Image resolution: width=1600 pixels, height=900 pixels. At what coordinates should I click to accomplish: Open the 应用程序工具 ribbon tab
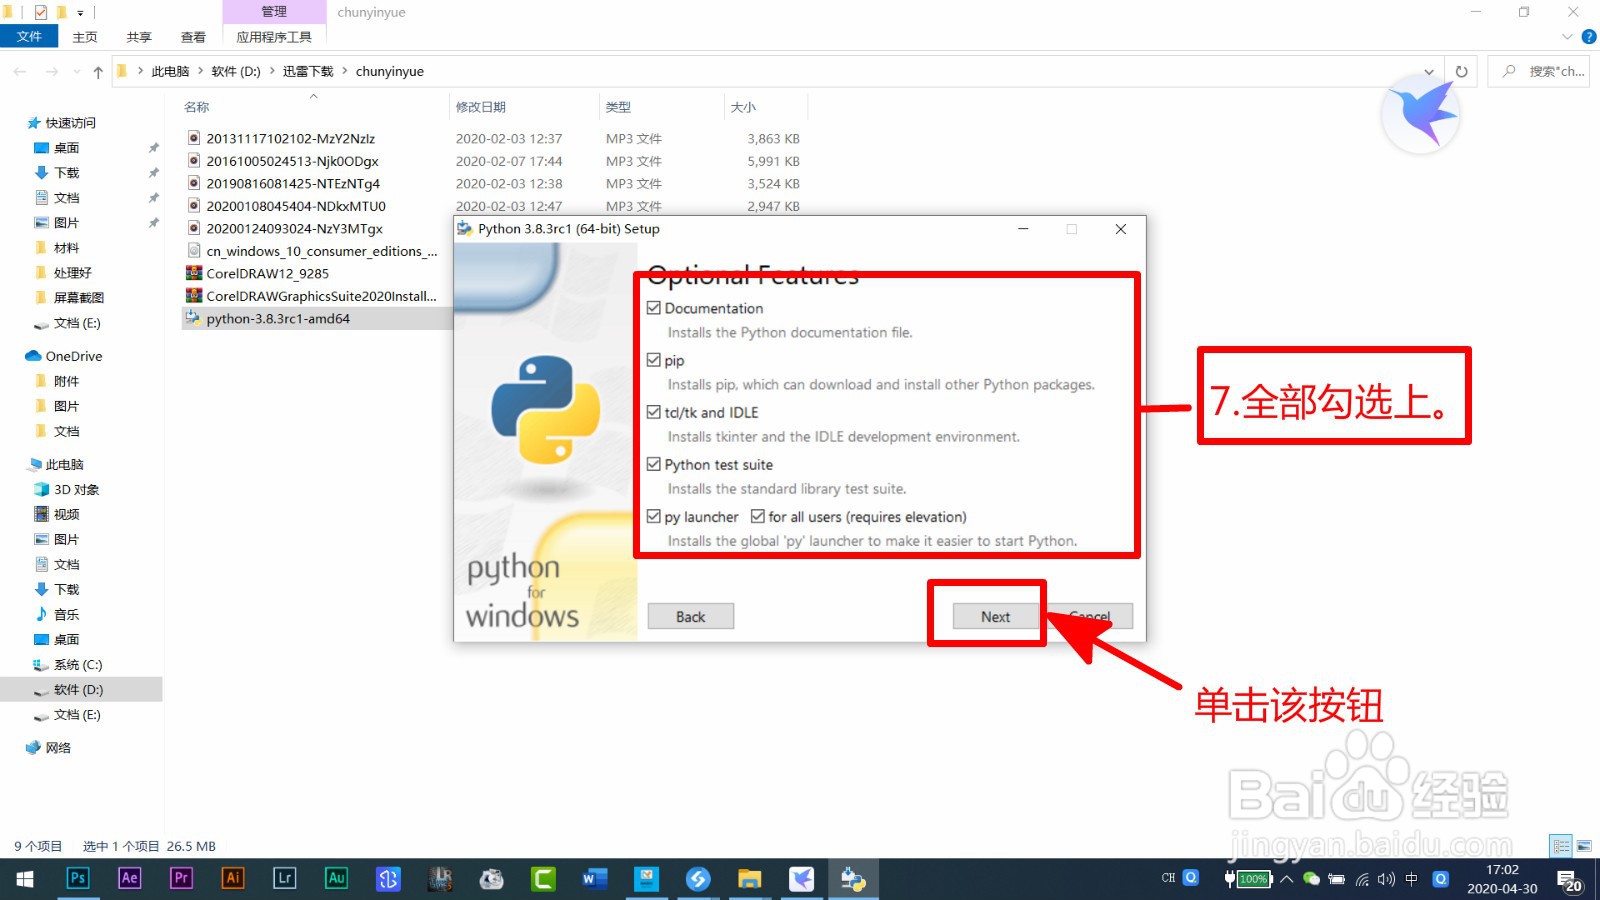pos(274,37)
